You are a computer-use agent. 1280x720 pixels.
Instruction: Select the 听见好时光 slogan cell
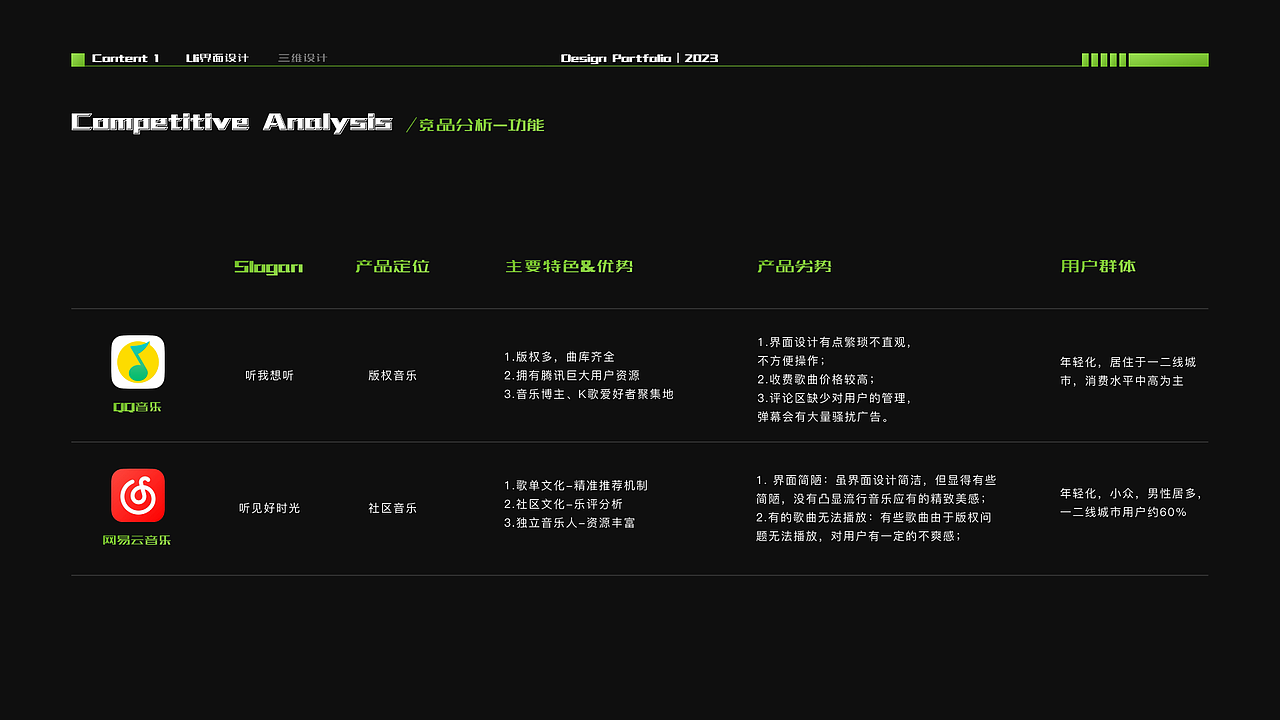270,508
